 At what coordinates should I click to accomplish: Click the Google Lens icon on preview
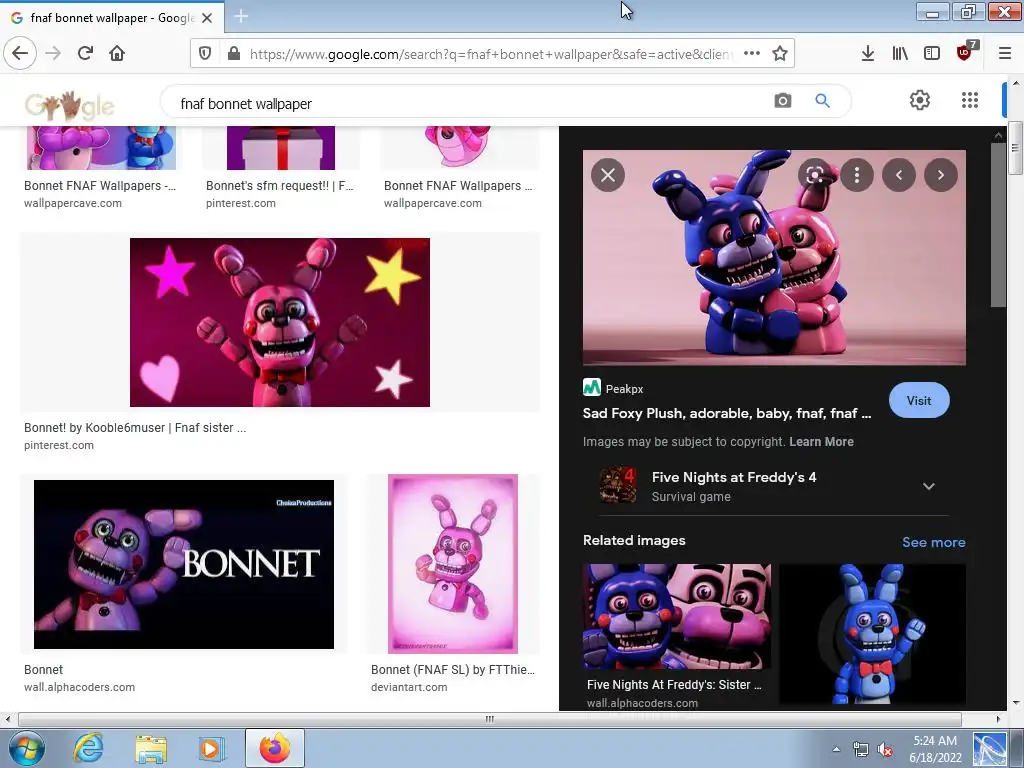(815, 175)
